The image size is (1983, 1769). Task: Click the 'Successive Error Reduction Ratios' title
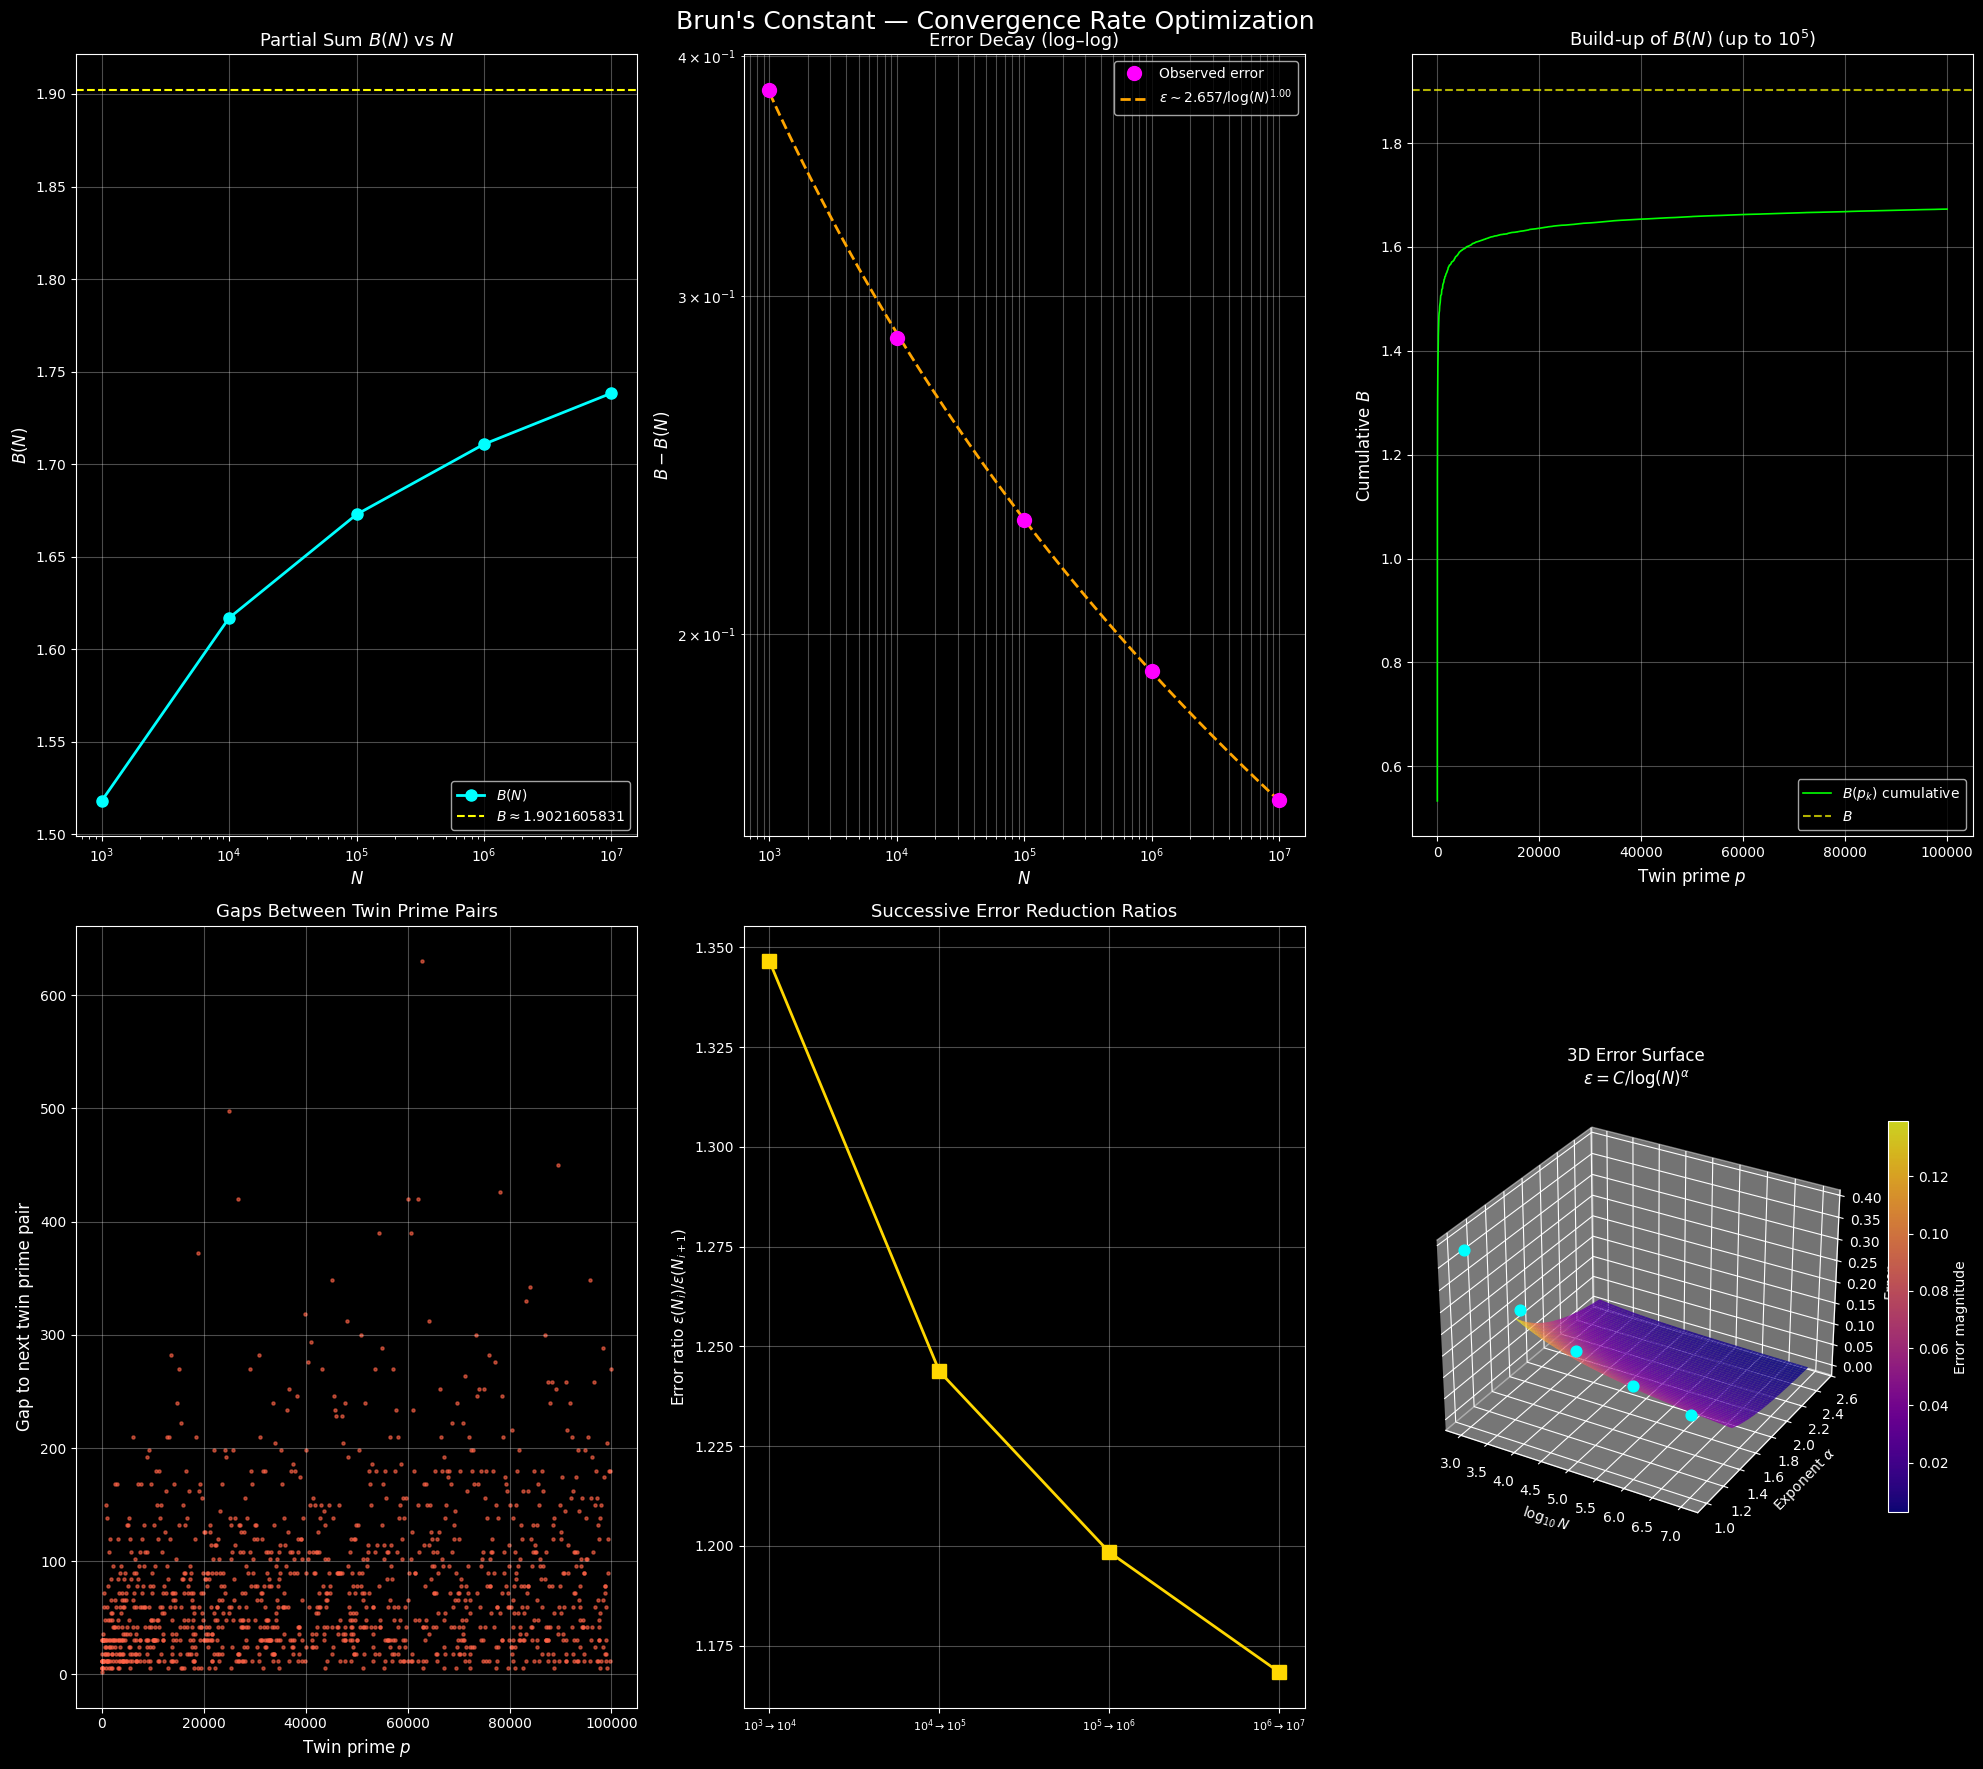pyautogui.click(x=1023, y=911)
